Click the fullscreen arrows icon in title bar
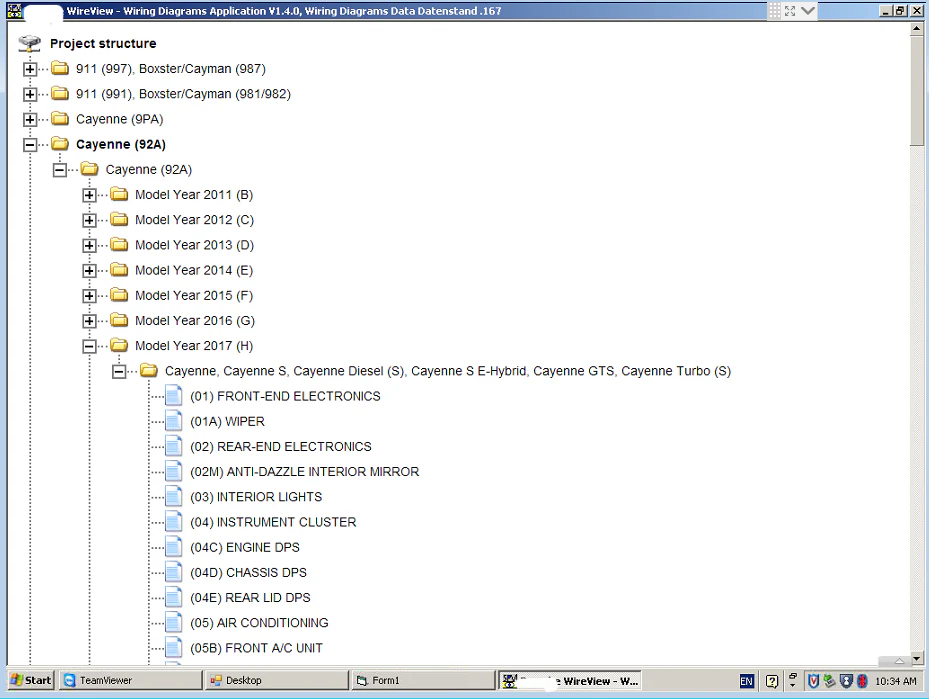The width and height of the screenshot is (929, 699). tap(790, 11)
